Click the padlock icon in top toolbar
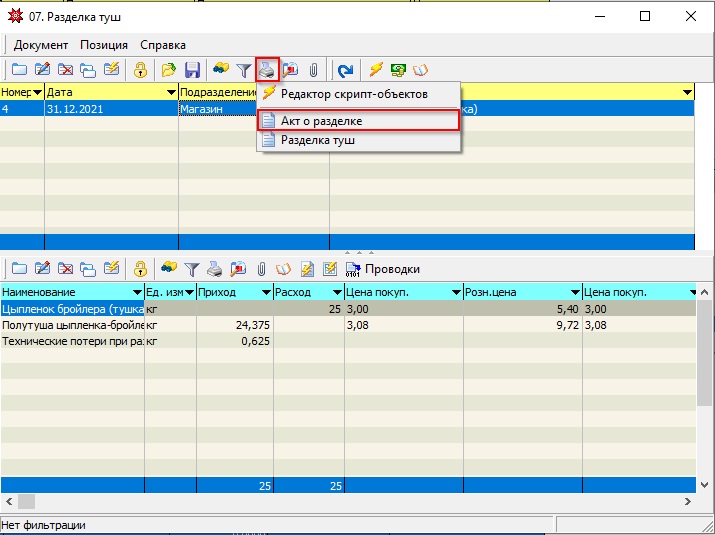The image size is (715, 535). [x=141, y=70]
